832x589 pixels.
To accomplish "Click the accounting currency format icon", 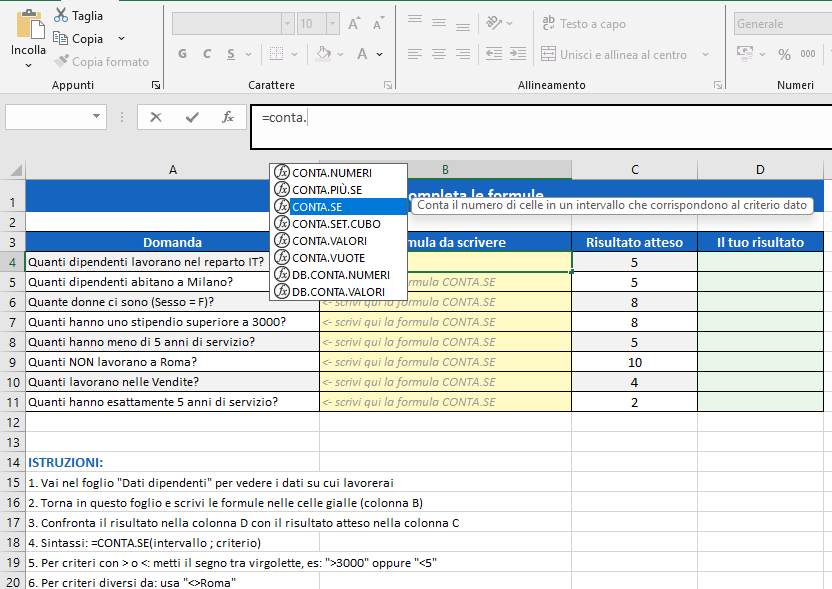I will 745,54.
